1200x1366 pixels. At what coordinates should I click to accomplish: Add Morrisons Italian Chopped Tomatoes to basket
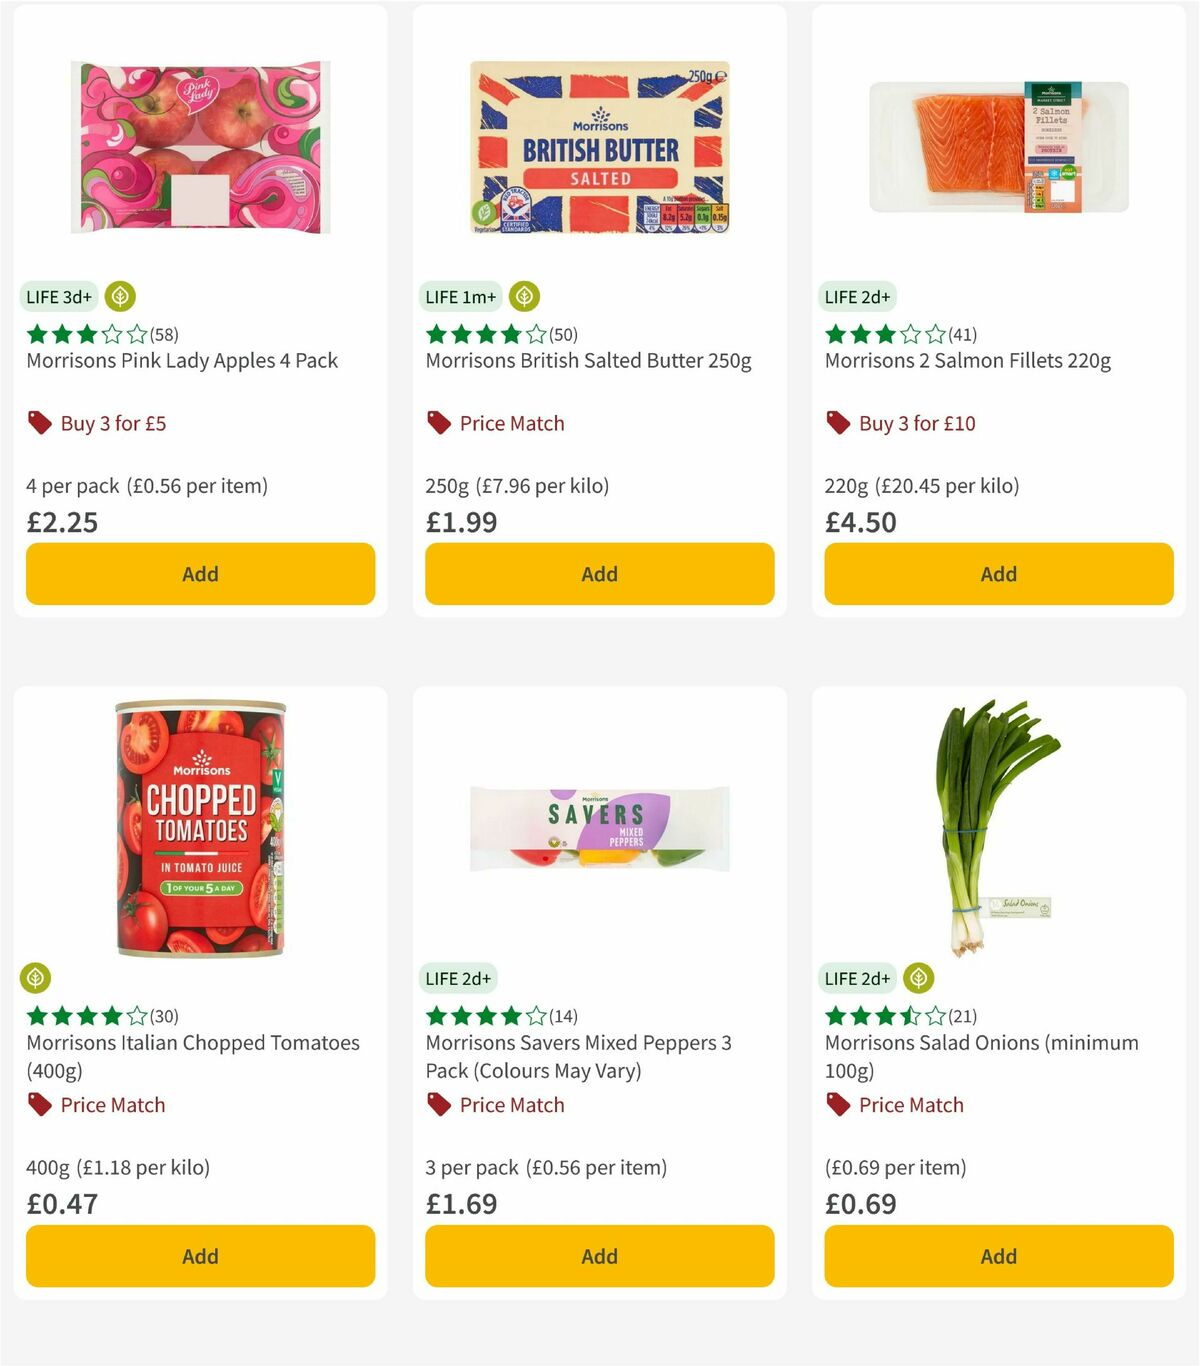200,1256
